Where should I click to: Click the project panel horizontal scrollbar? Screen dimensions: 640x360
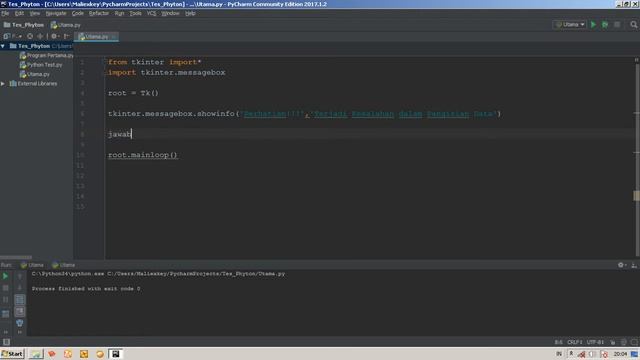pyautogui.click(x=16, y=257)
